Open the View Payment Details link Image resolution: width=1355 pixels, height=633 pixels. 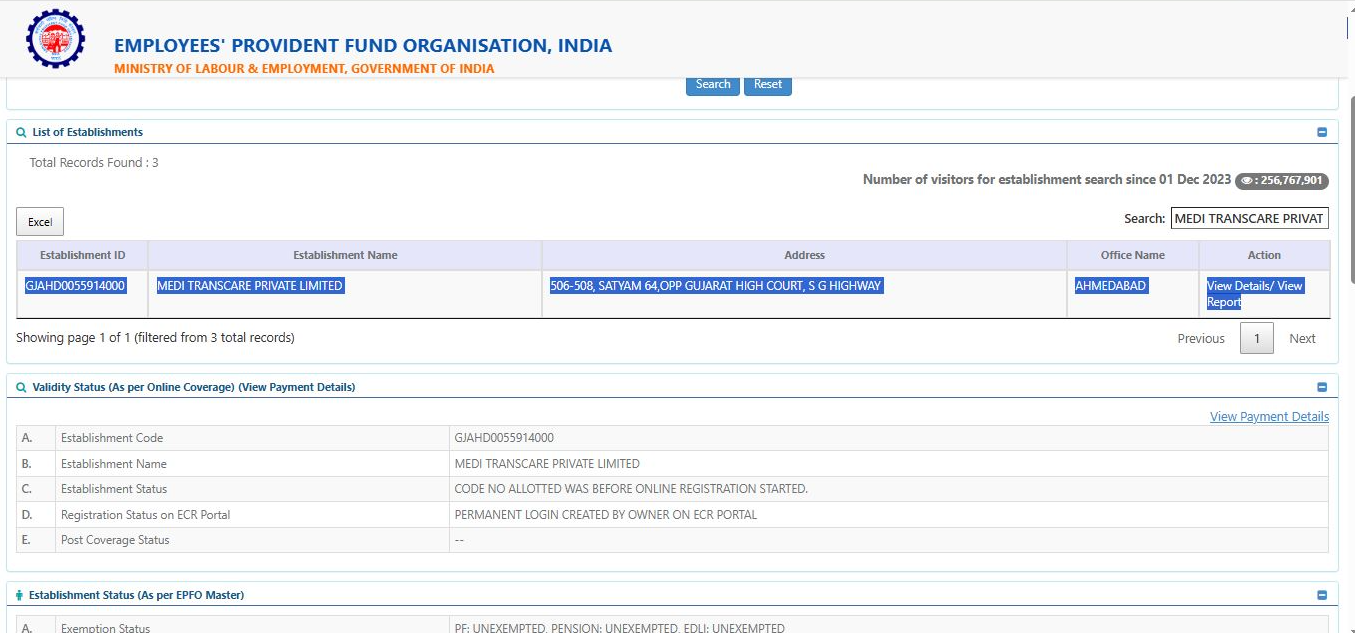[x=1269, y=417]
